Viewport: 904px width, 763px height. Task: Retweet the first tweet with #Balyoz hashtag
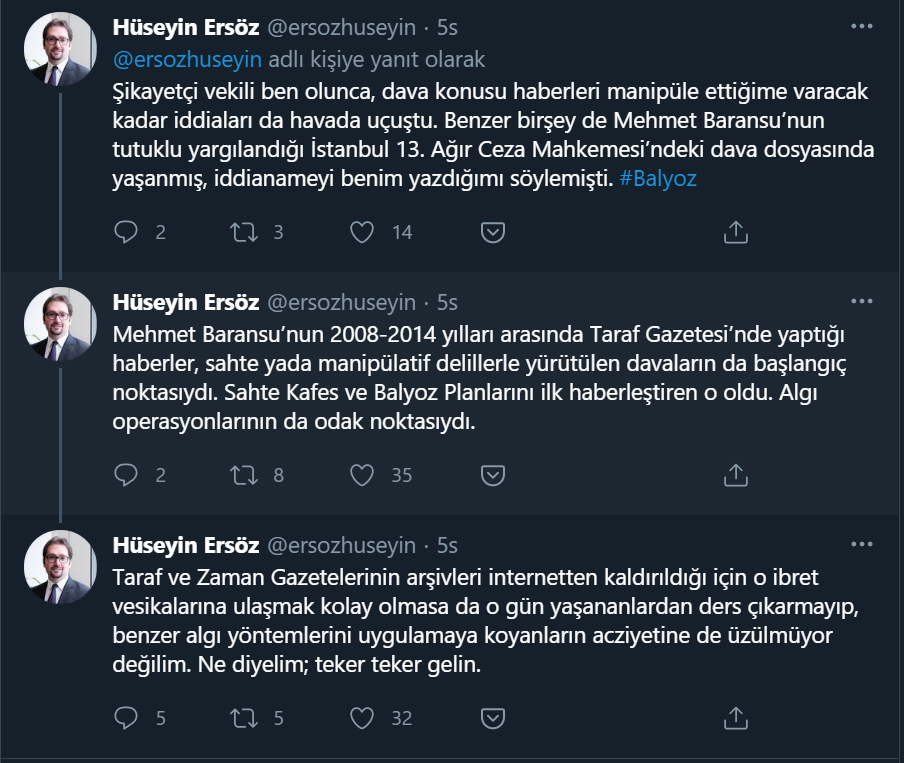pyautogui.click(x=243, y=232)
